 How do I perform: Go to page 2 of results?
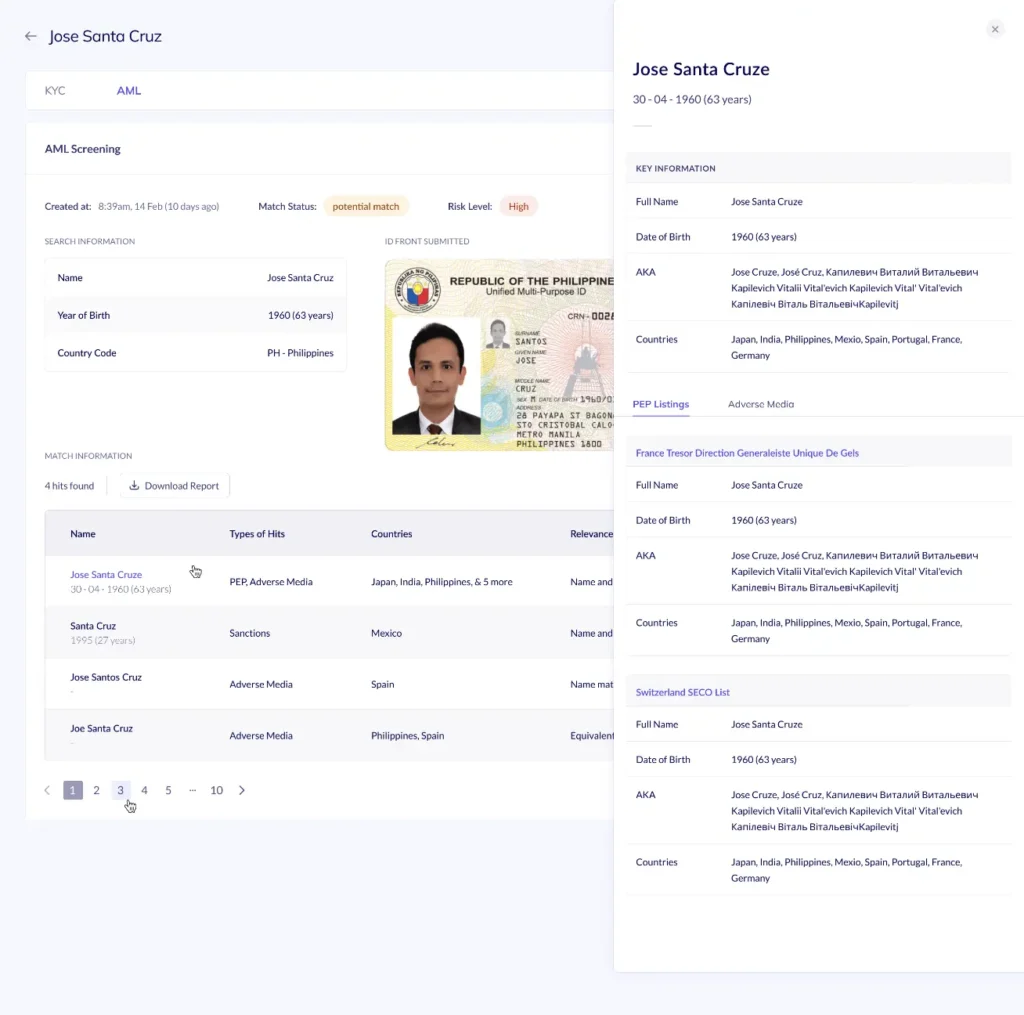[96, 790]
